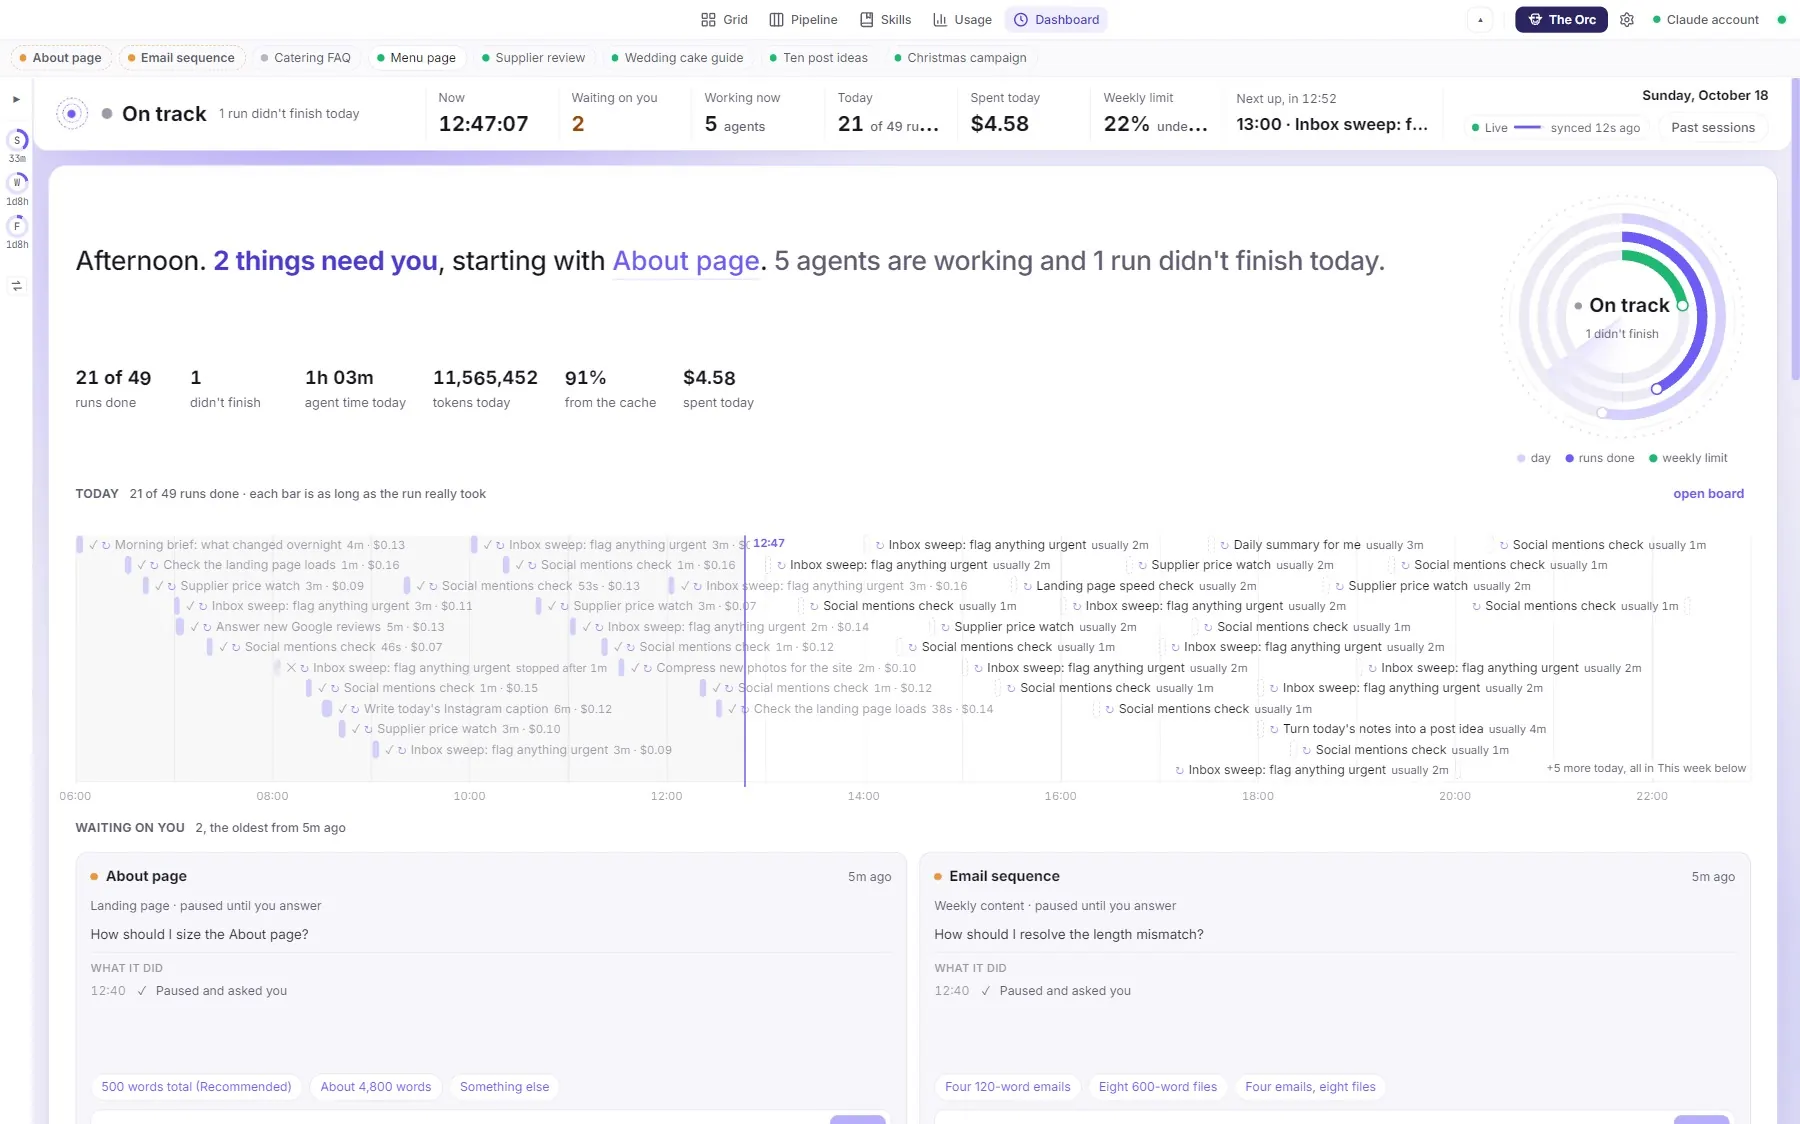The image size is (1800, 1124).
Task: Click the swap arrows icon in sidebar
Action: pyautogui.click(x=17, y=286)
